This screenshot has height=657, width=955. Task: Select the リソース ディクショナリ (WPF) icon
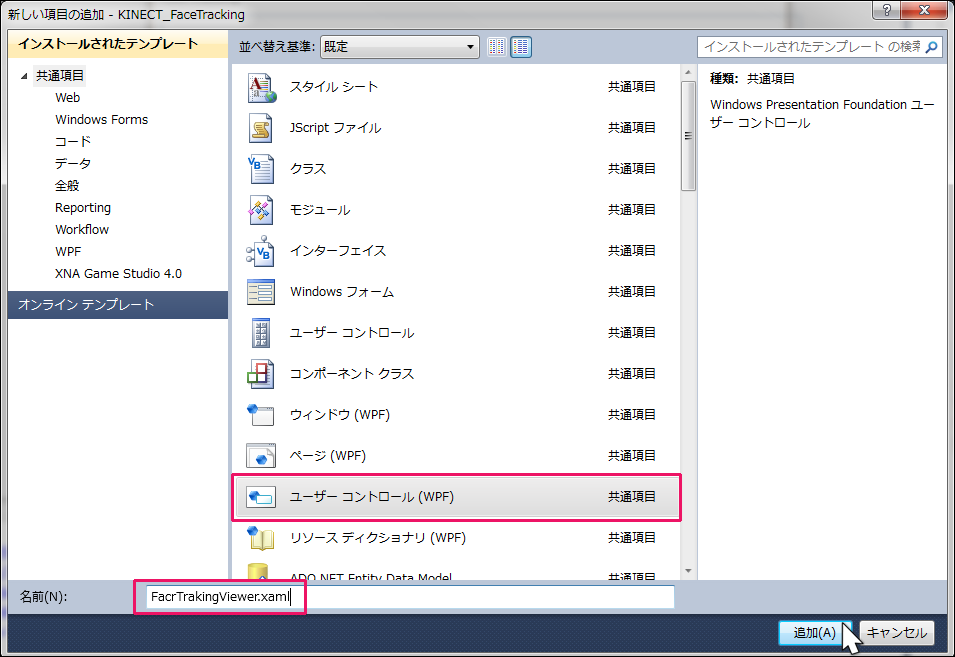tap(261, 538)
